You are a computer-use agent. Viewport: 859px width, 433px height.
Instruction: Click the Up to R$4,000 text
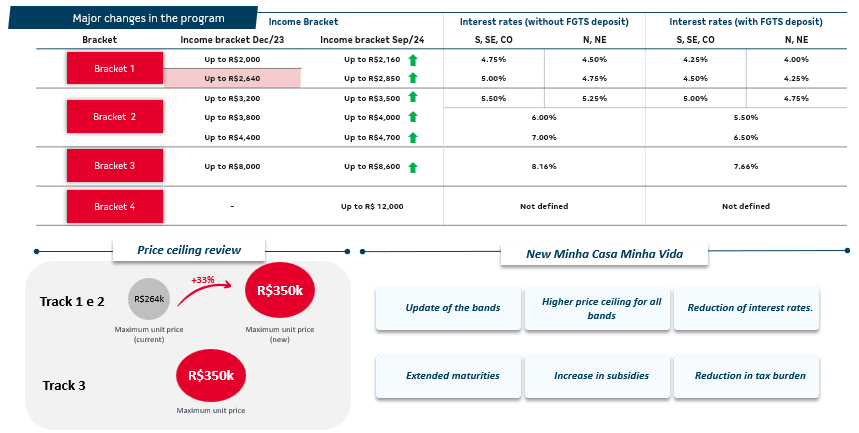tap(372, 117)
